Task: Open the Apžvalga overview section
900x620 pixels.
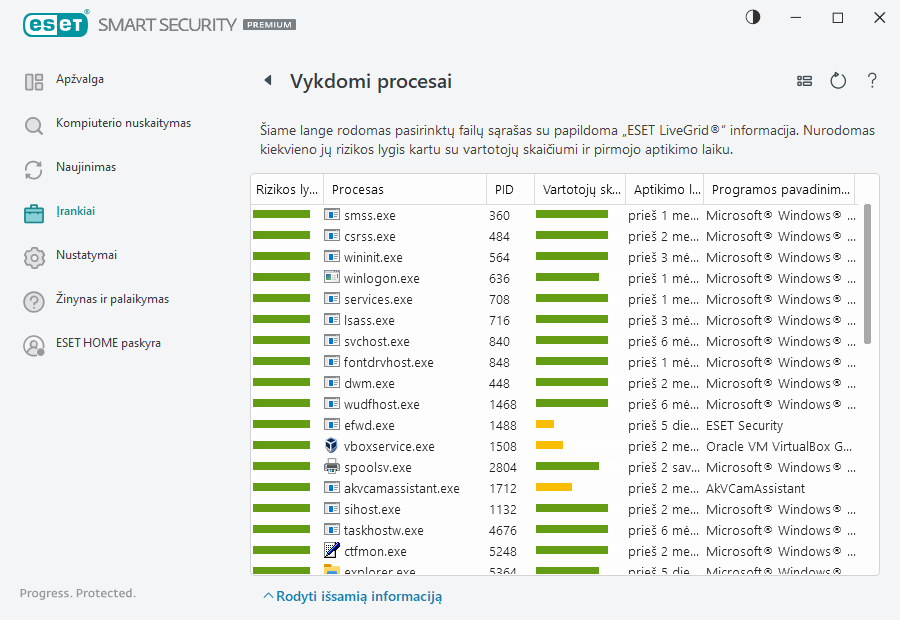Action: point(80,80)
